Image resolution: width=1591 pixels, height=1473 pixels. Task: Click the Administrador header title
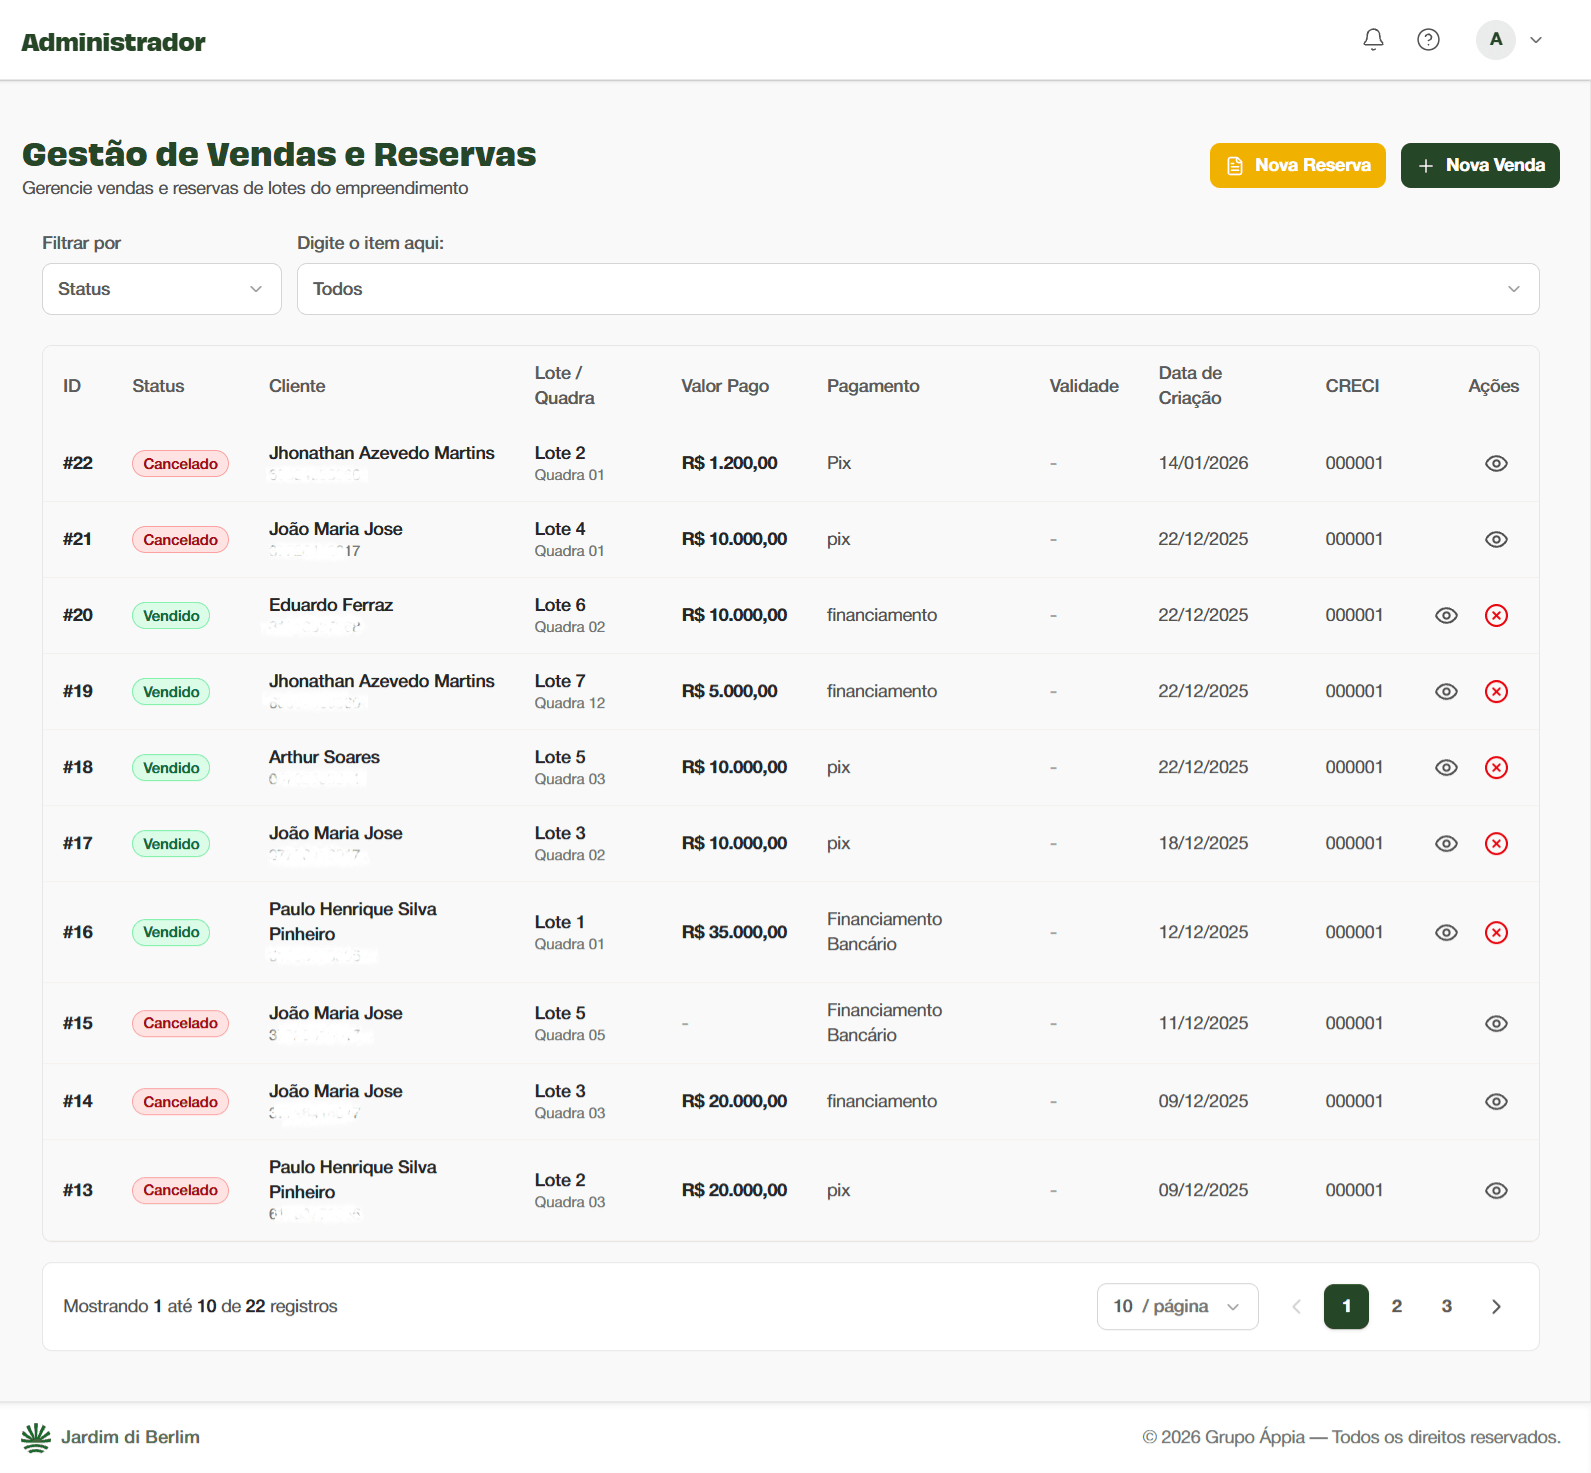click(x=113, y=42)
